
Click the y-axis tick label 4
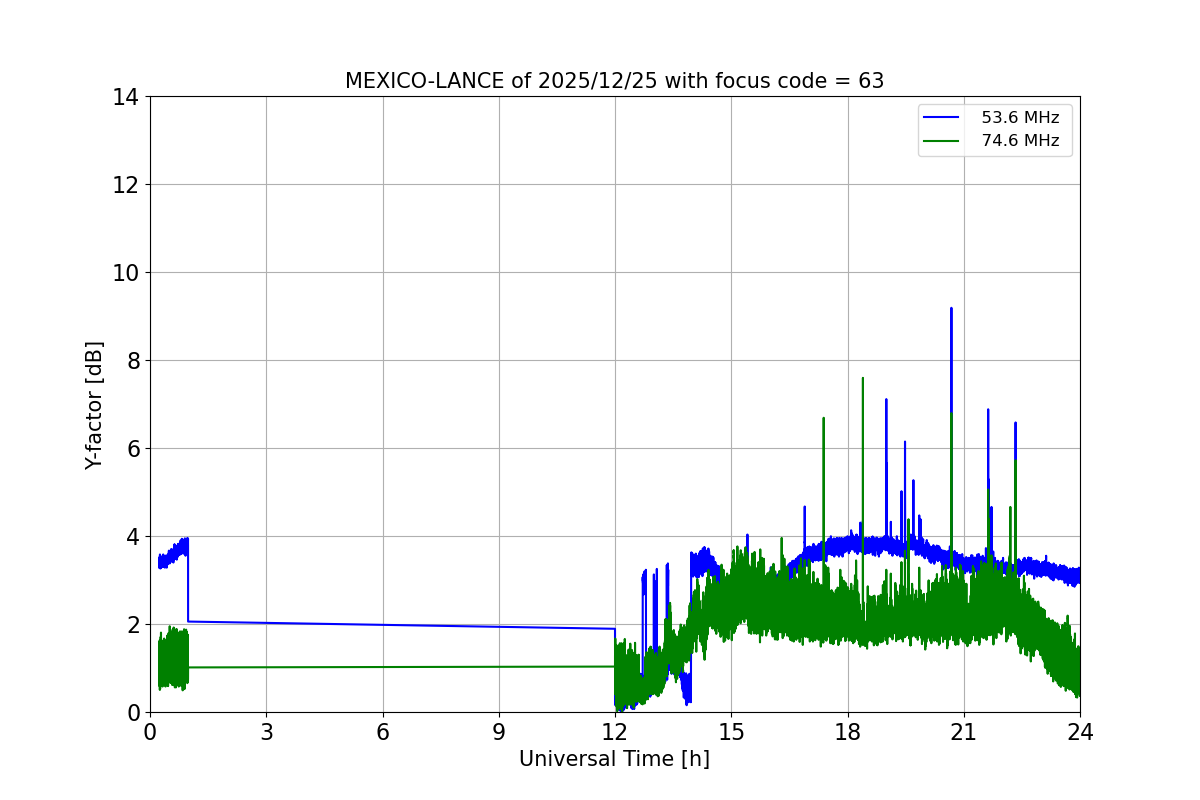(131, 537)
